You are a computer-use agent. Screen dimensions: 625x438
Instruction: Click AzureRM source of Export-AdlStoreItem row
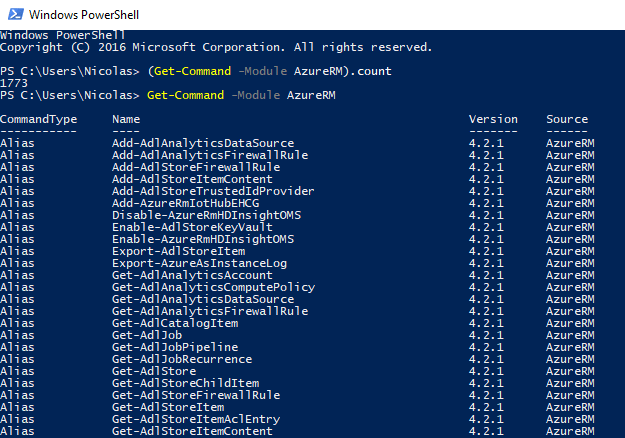click(570, 251)
